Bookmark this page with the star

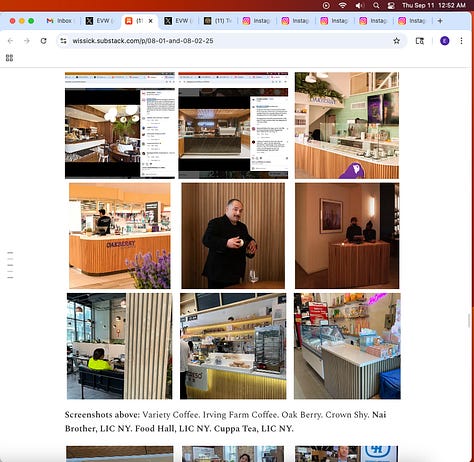(396, 41)
